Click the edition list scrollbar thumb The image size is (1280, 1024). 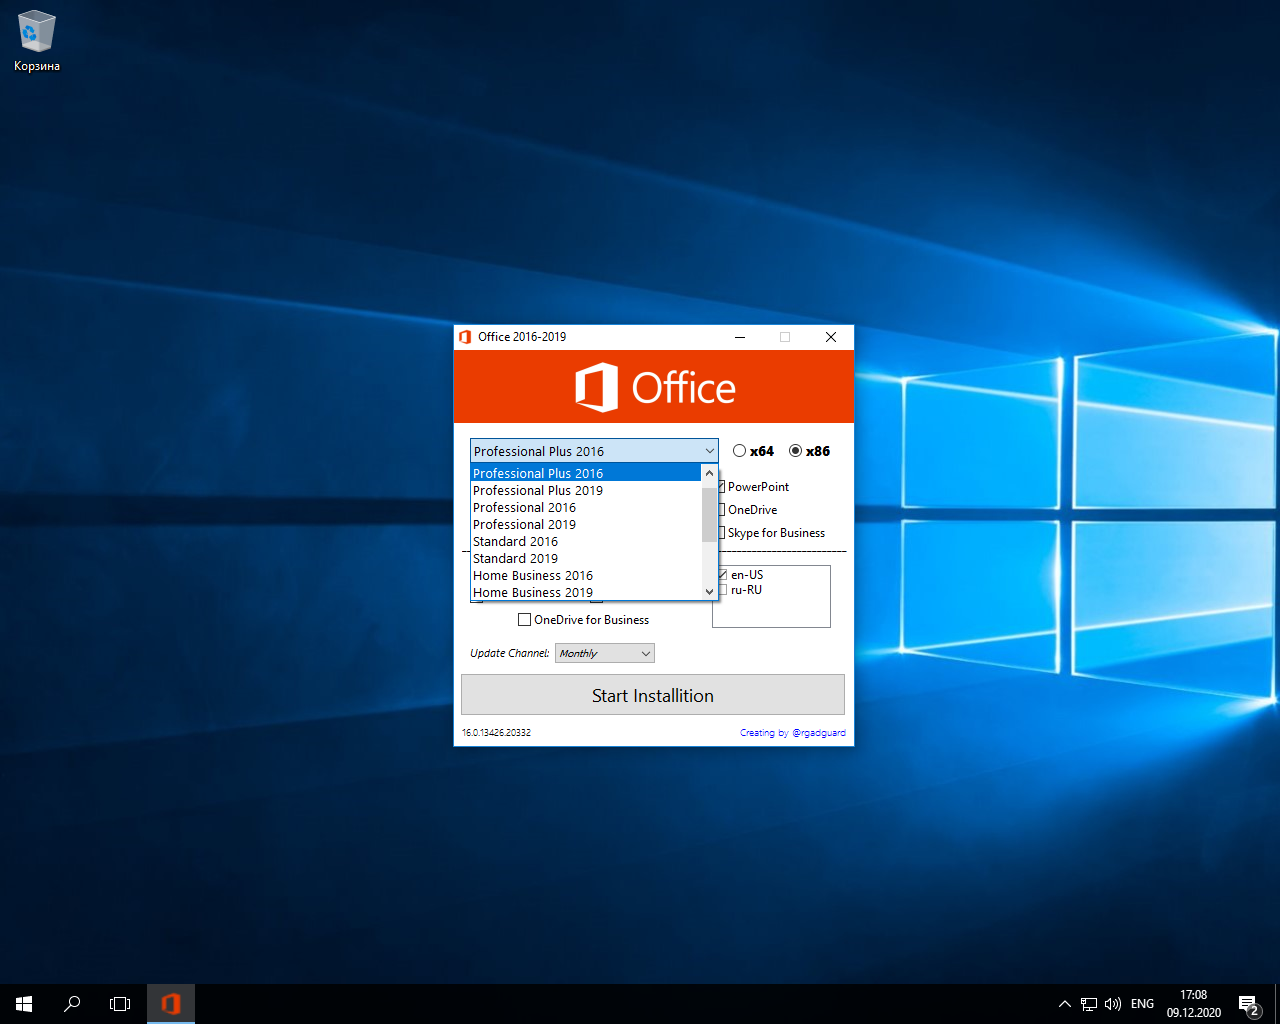709,514
